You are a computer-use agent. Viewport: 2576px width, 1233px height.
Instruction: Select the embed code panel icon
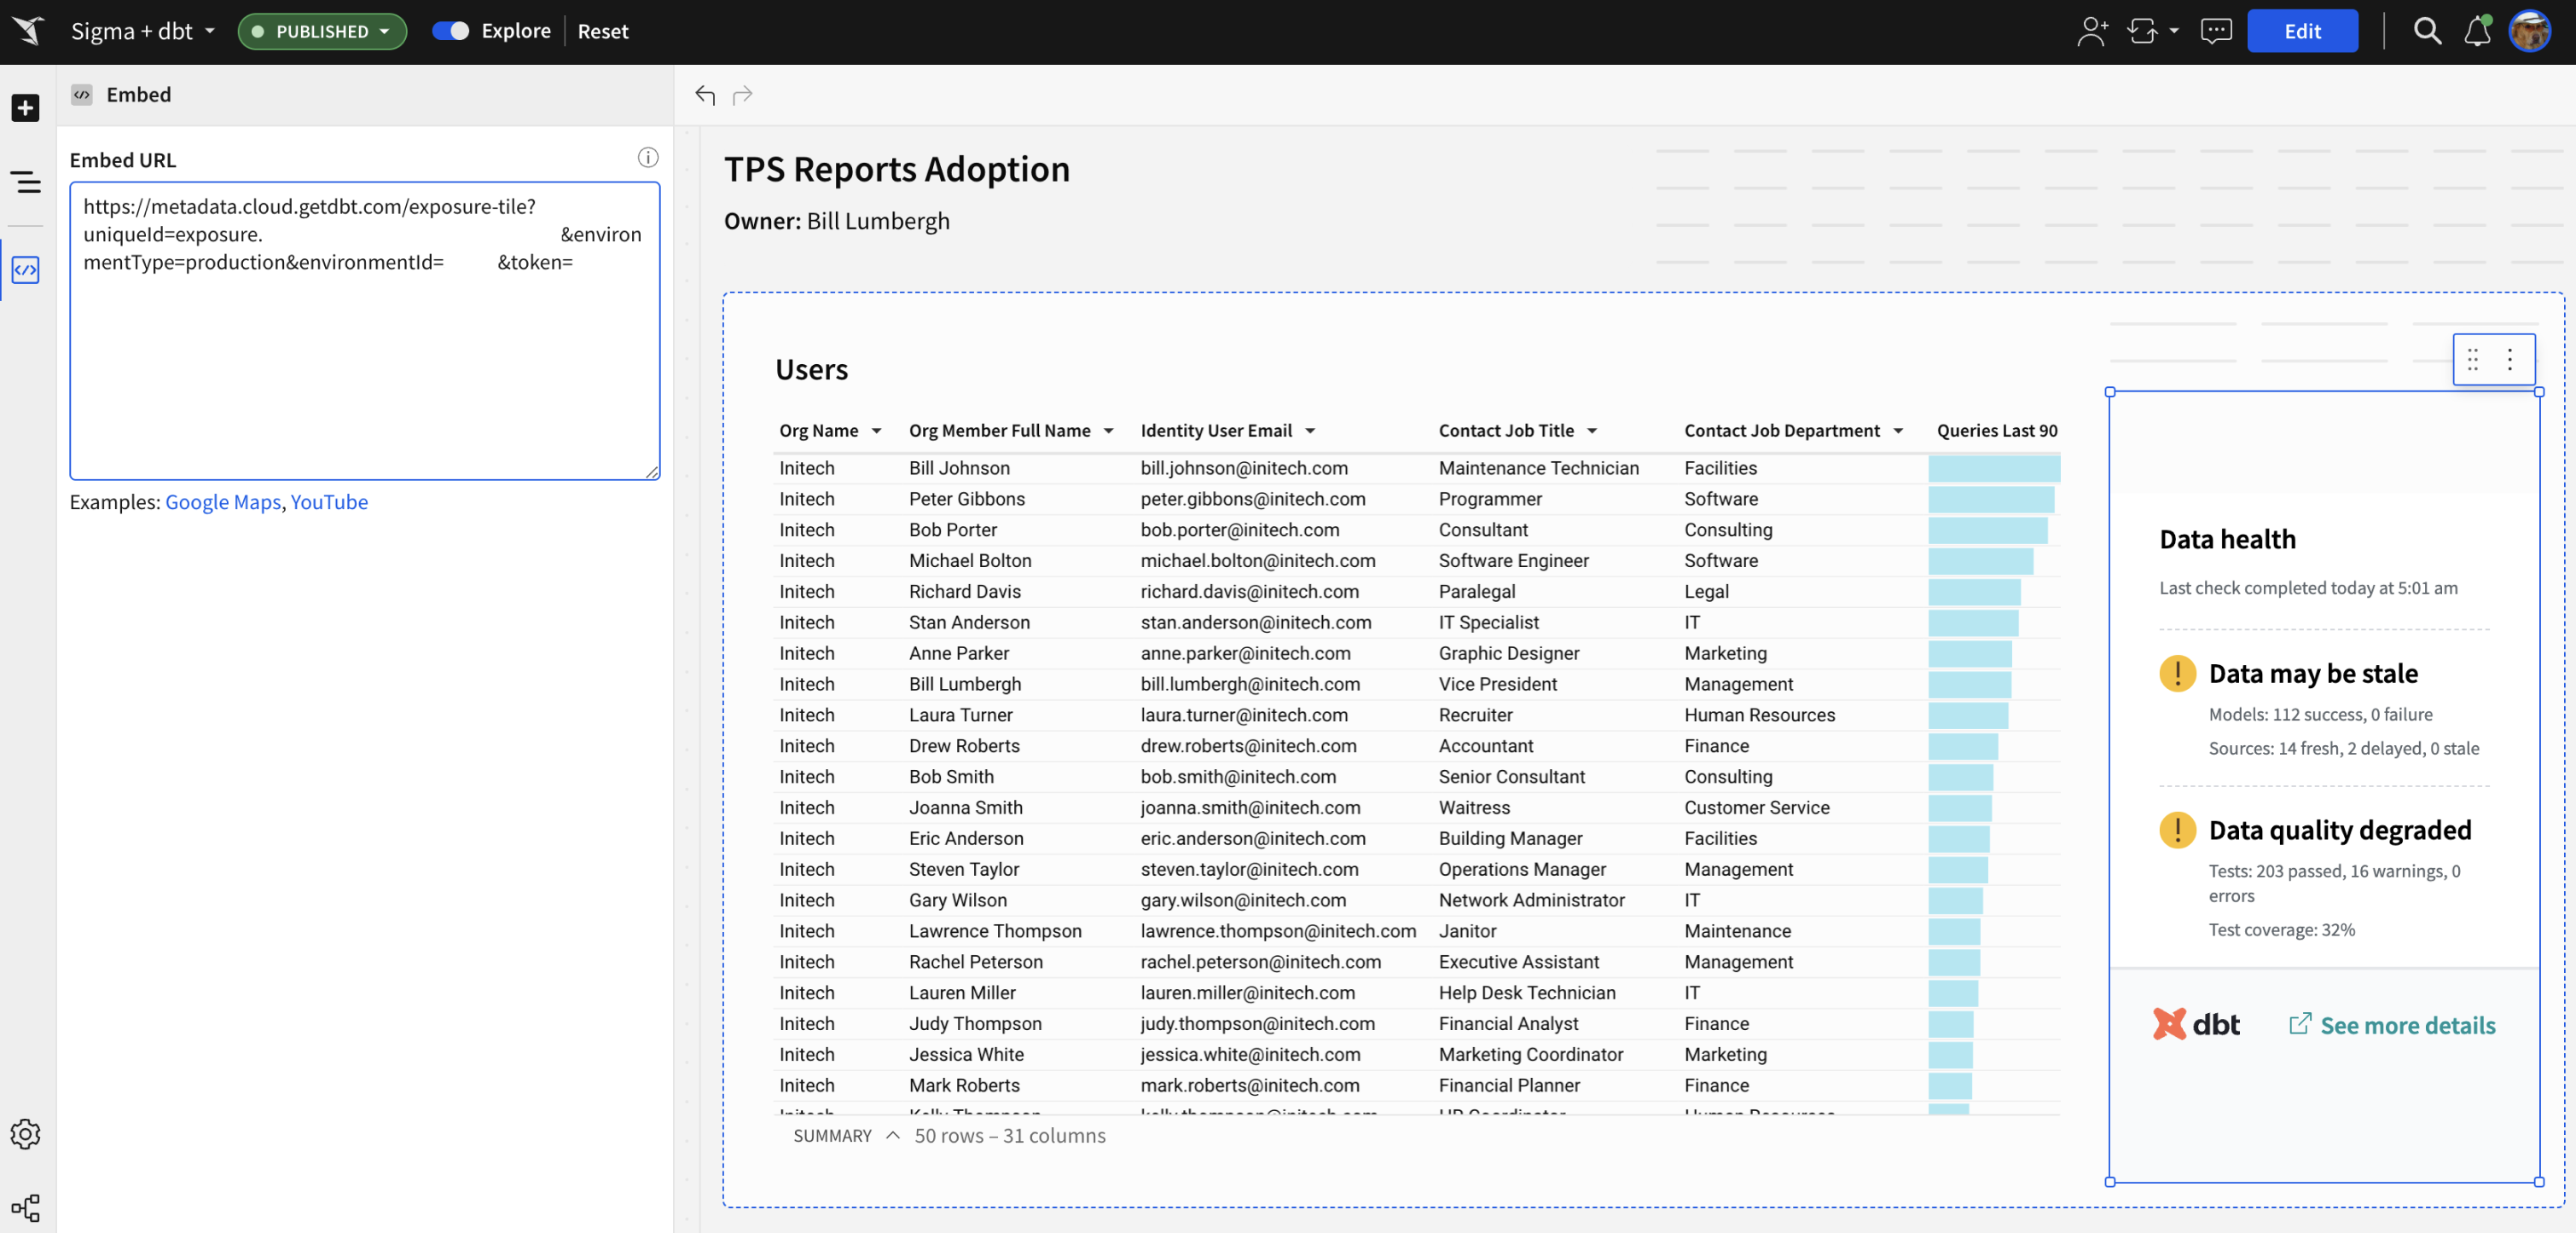(25, 269)
